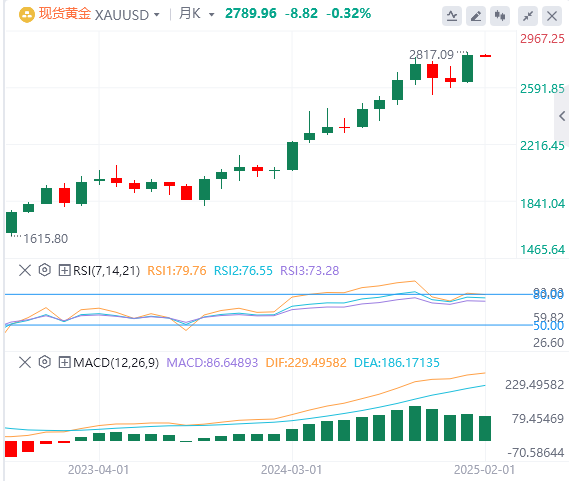This screenshot has height=481, width=569.
Task: Select the drawing pencil tool
Action: (x=476, y=16)
